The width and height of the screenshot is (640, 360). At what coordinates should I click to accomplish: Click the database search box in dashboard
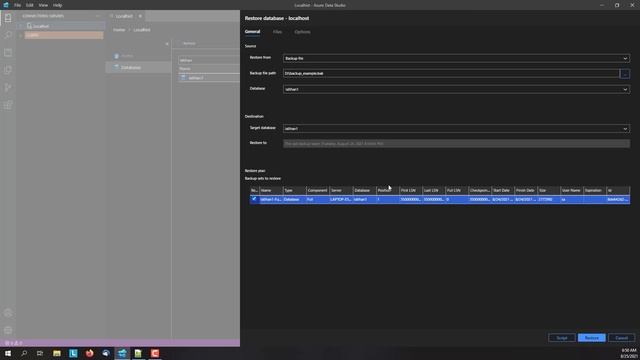pyautogui.click(x=209, y=60)
